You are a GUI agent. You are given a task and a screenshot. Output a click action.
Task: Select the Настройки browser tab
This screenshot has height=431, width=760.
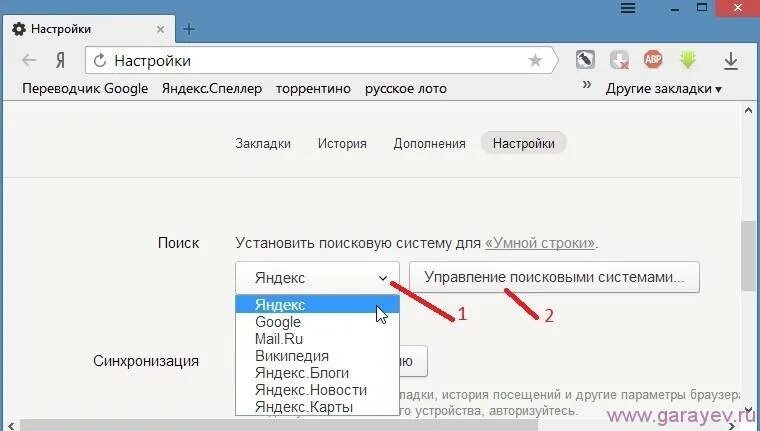(88, 29)
